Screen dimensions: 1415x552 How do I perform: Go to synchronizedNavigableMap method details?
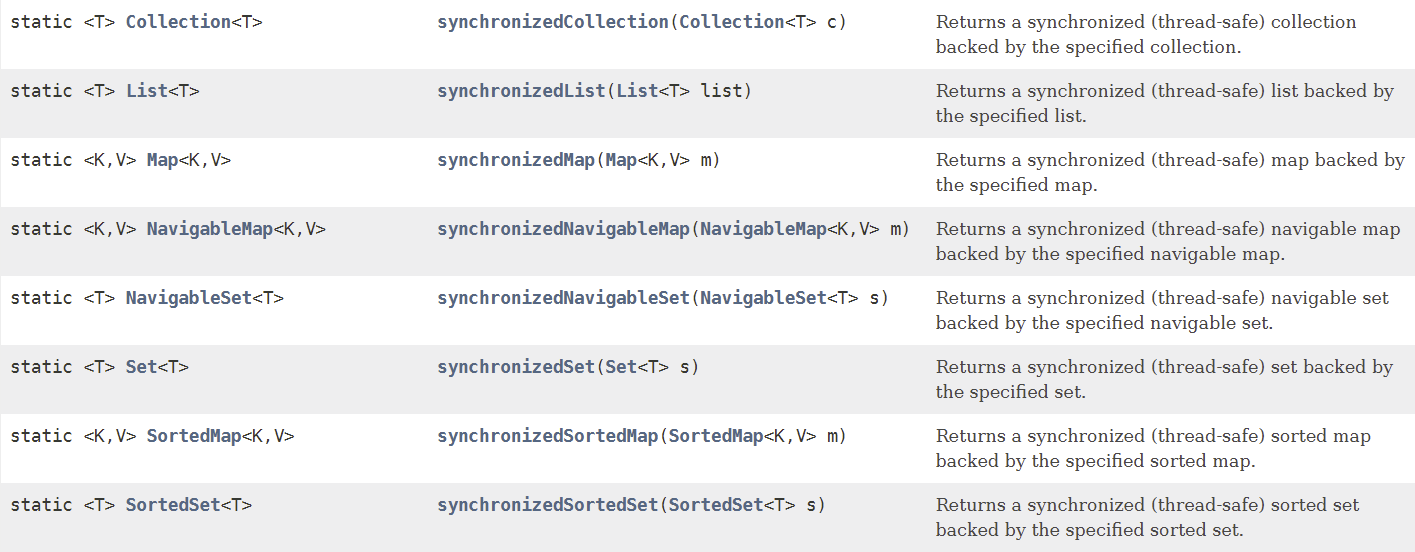pyautogui.click(x=563, y=229)
